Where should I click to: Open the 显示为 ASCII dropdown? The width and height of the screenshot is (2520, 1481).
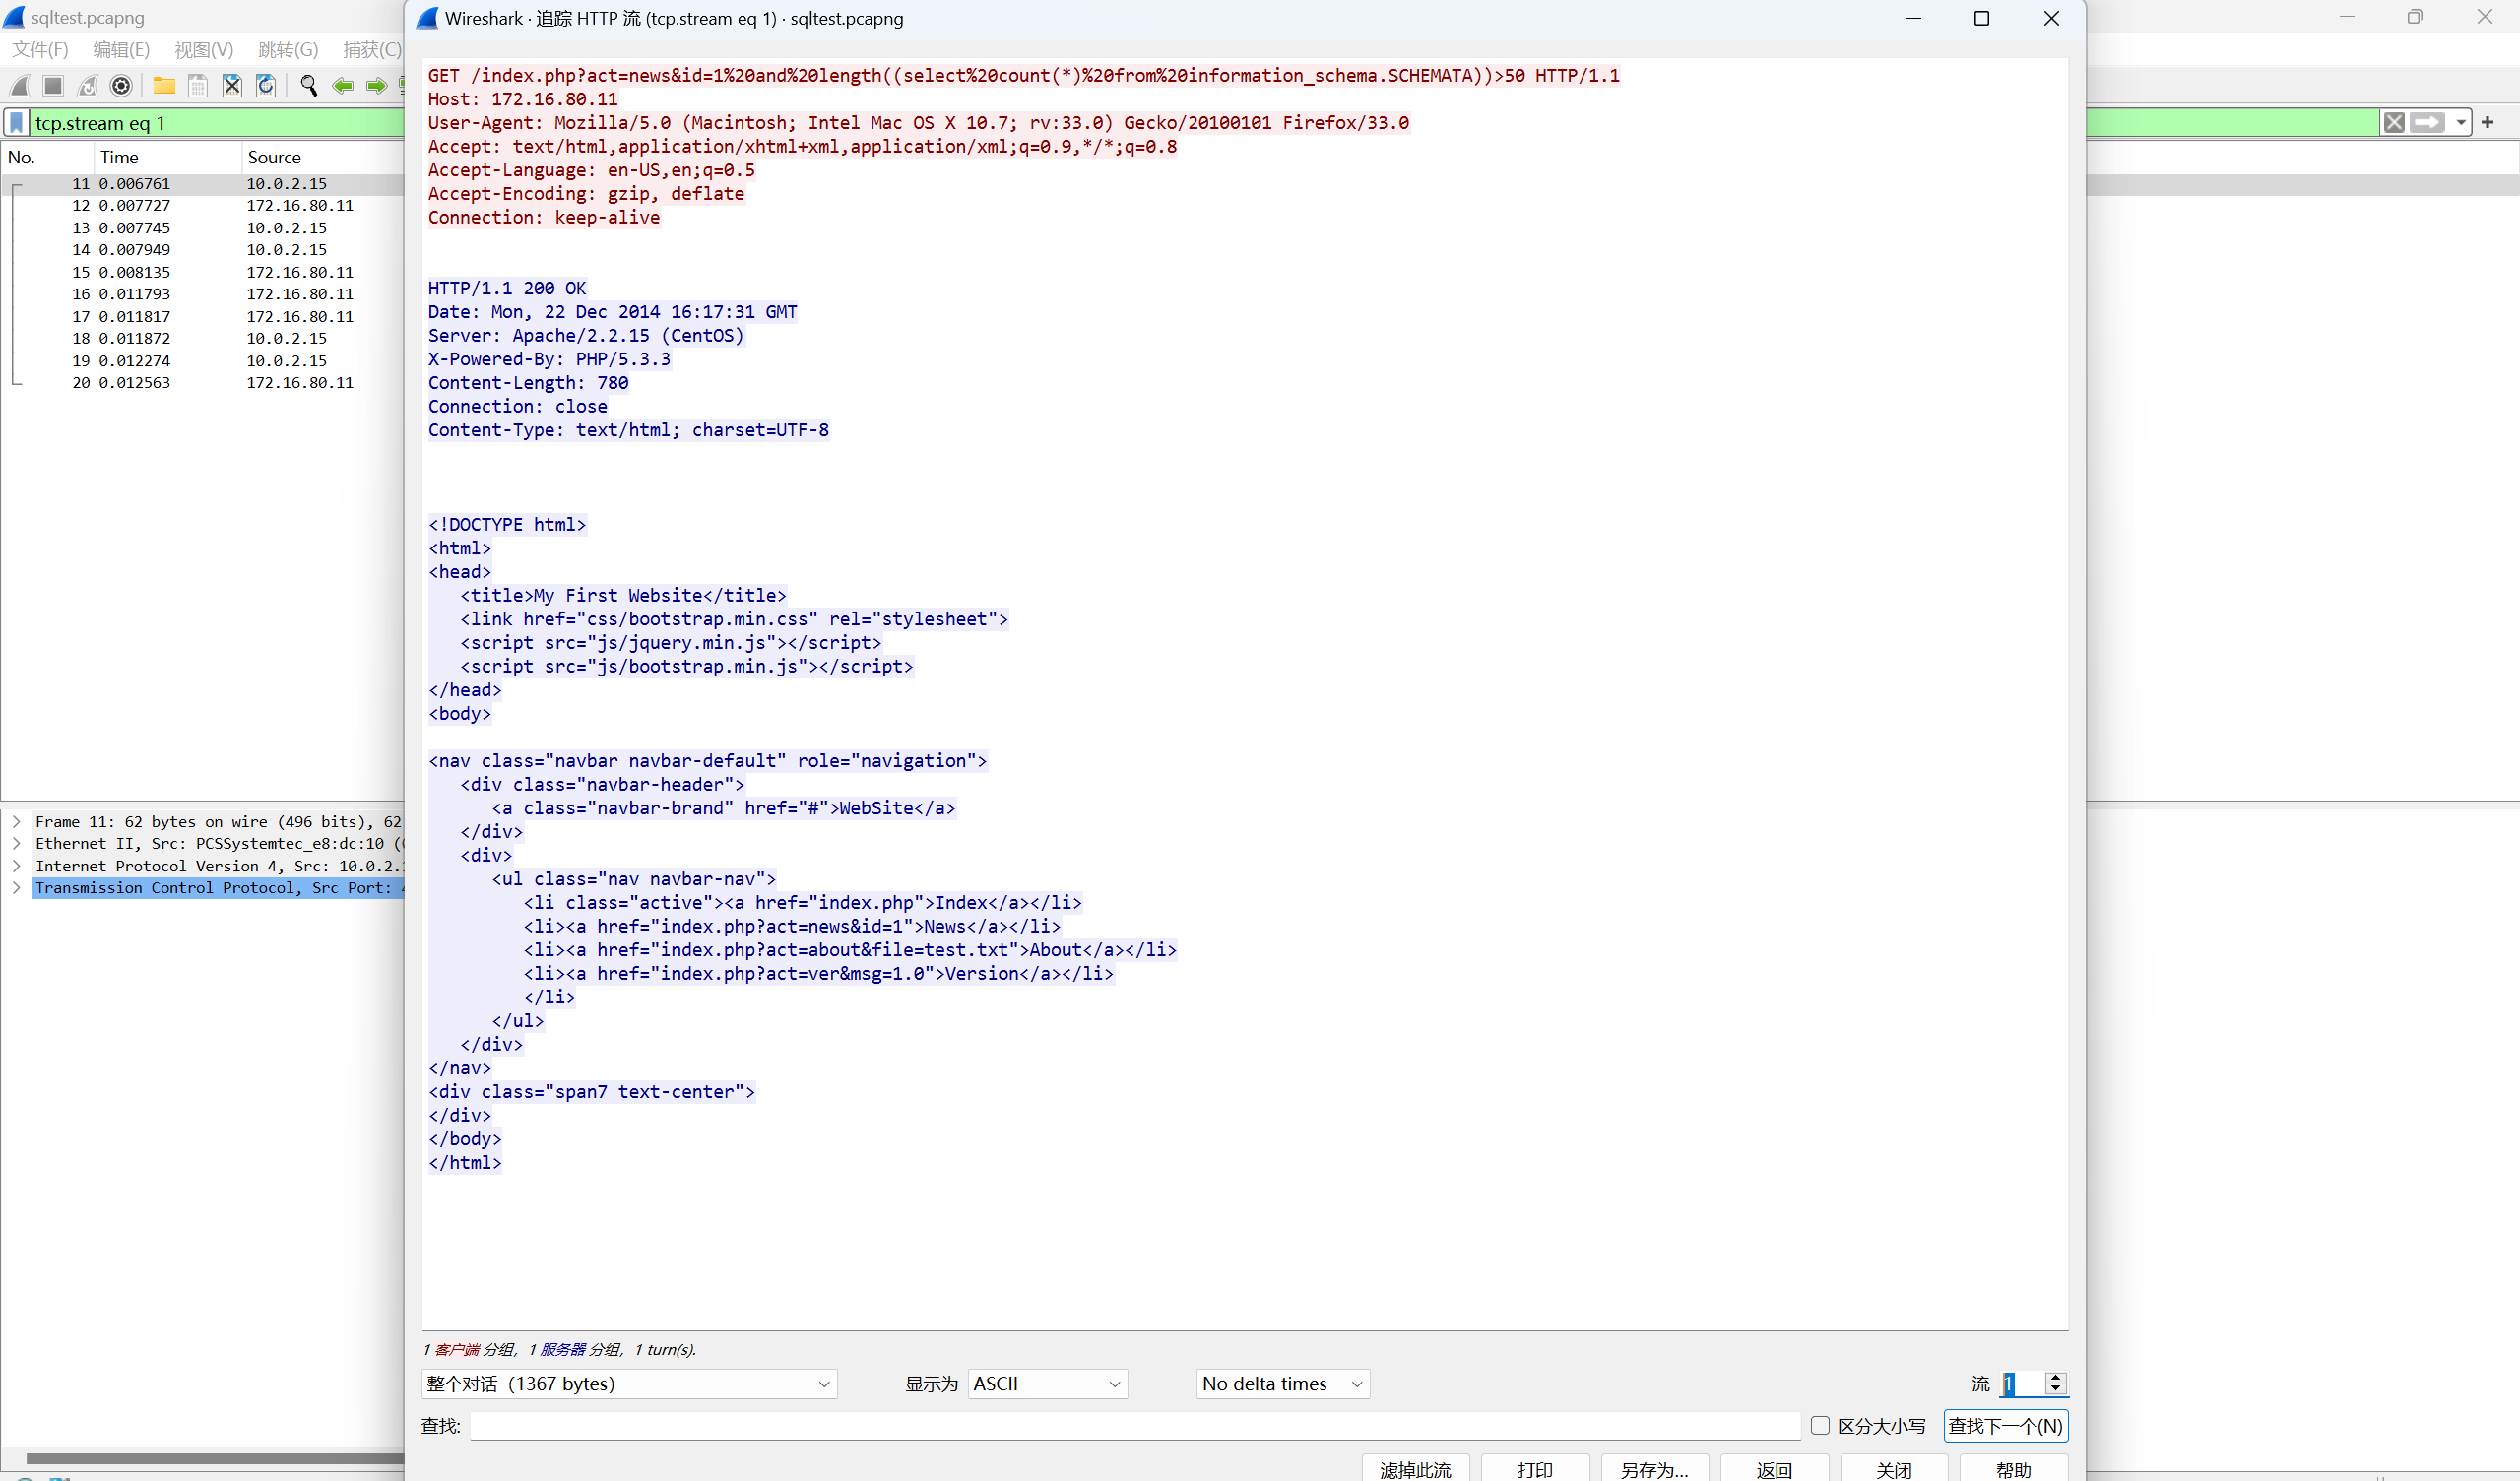pyautogui.click(x=1047, y=1384)
